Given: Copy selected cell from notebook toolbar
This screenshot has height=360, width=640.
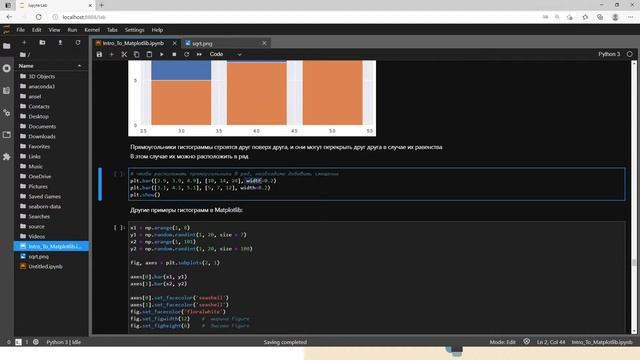Looking at the screenshot, I should click(x=136, y=54).
